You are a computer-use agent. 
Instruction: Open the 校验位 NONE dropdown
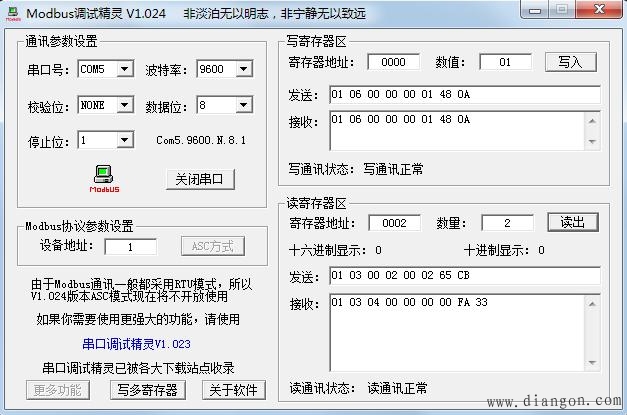(125, 105)
